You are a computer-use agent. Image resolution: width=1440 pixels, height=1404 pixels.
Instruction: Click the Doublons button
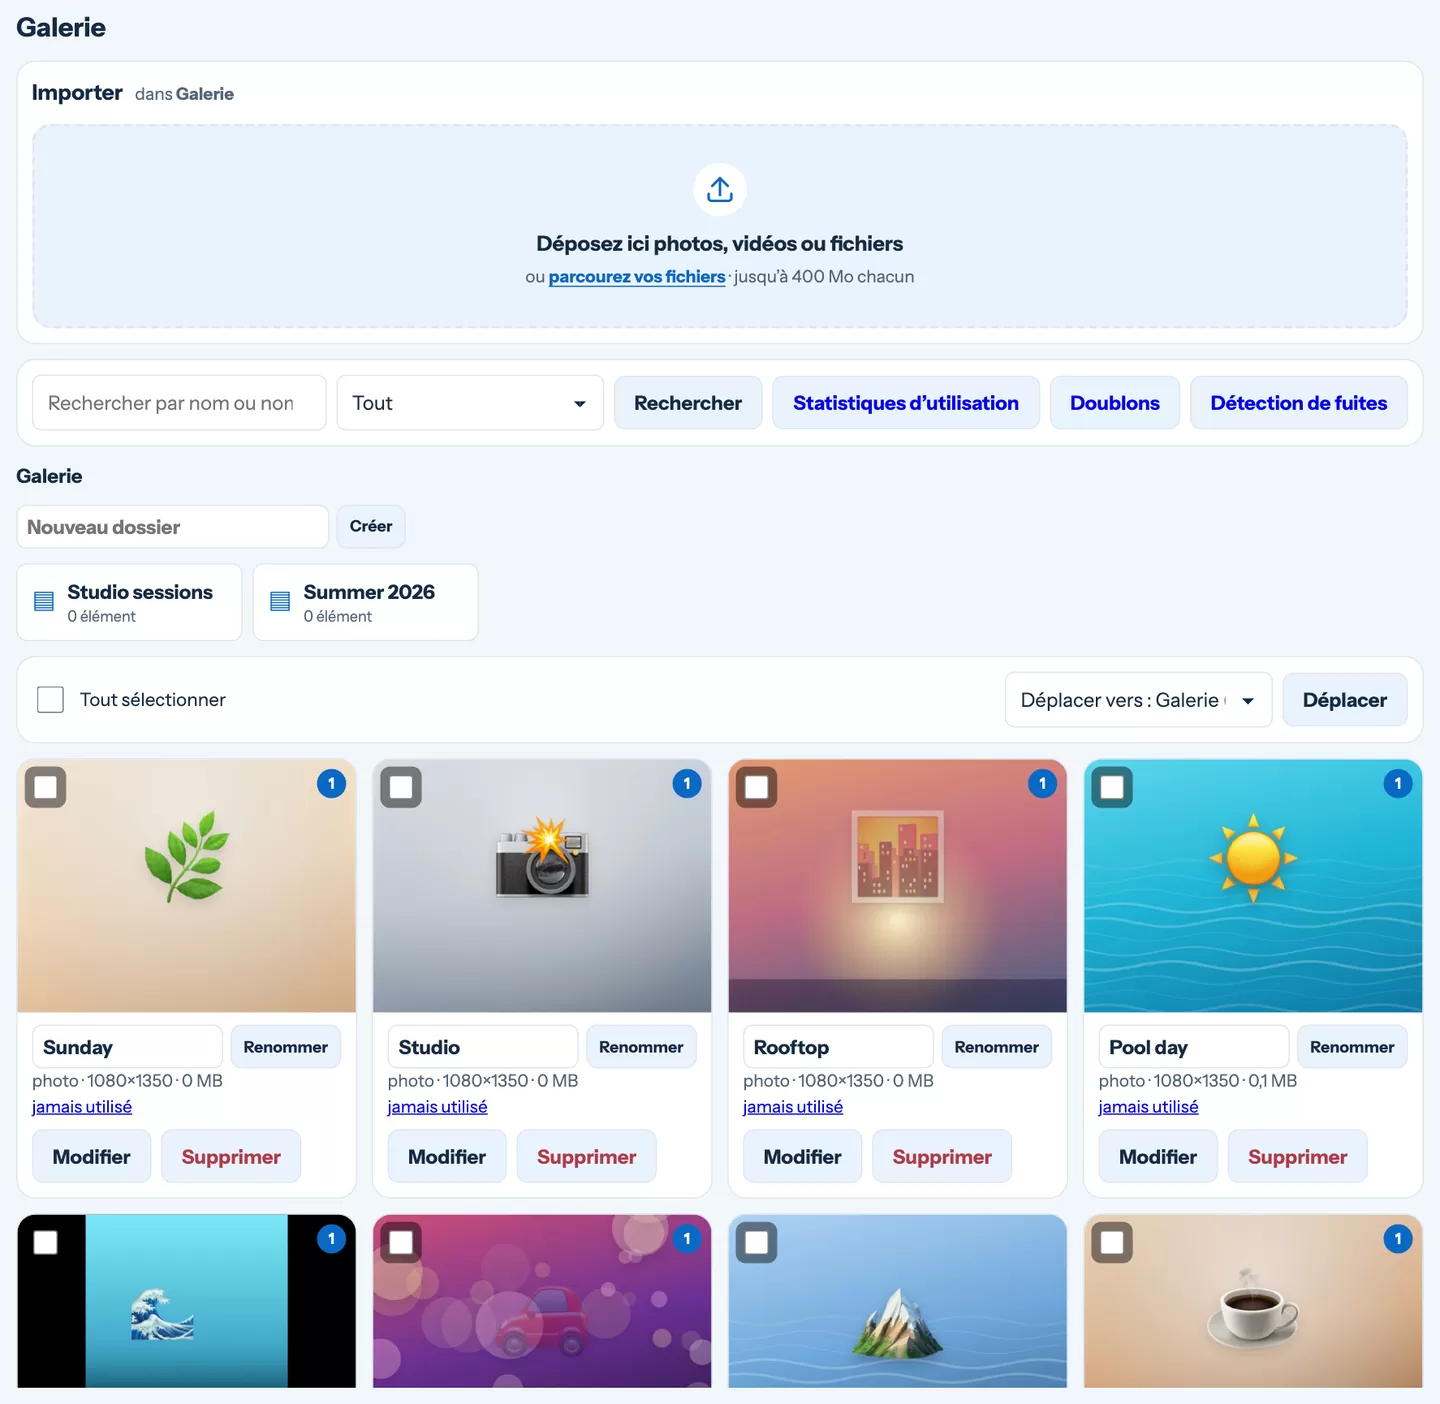click(x=1115, y=403)
